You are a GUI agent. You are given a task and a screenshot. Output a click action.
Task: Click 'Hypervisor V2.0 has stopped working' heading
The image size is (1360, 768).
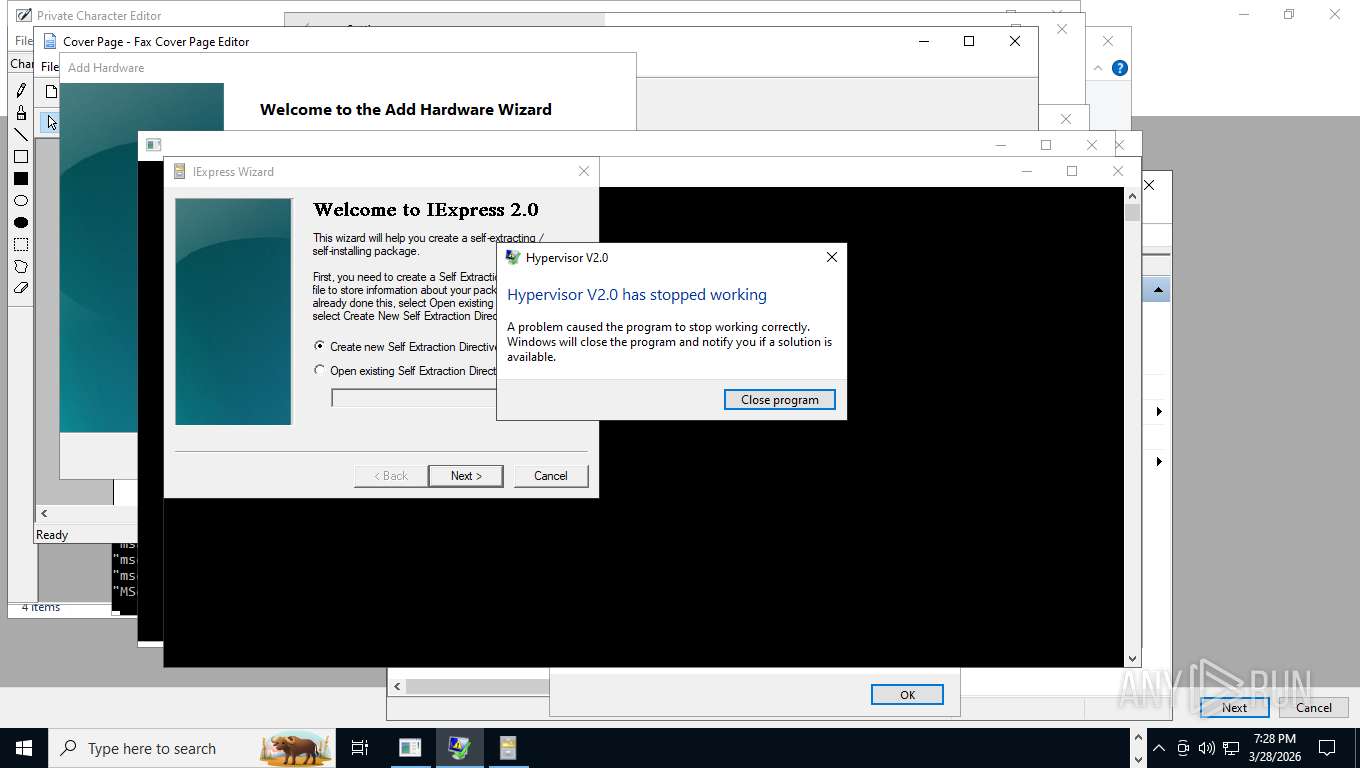pyautogui.click(x=637, y=295)
